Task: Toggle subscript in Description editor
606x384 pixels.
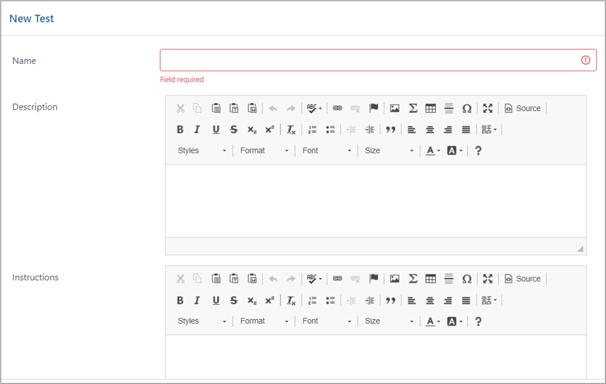Action: pyautogui.click(x=252, y=129)
